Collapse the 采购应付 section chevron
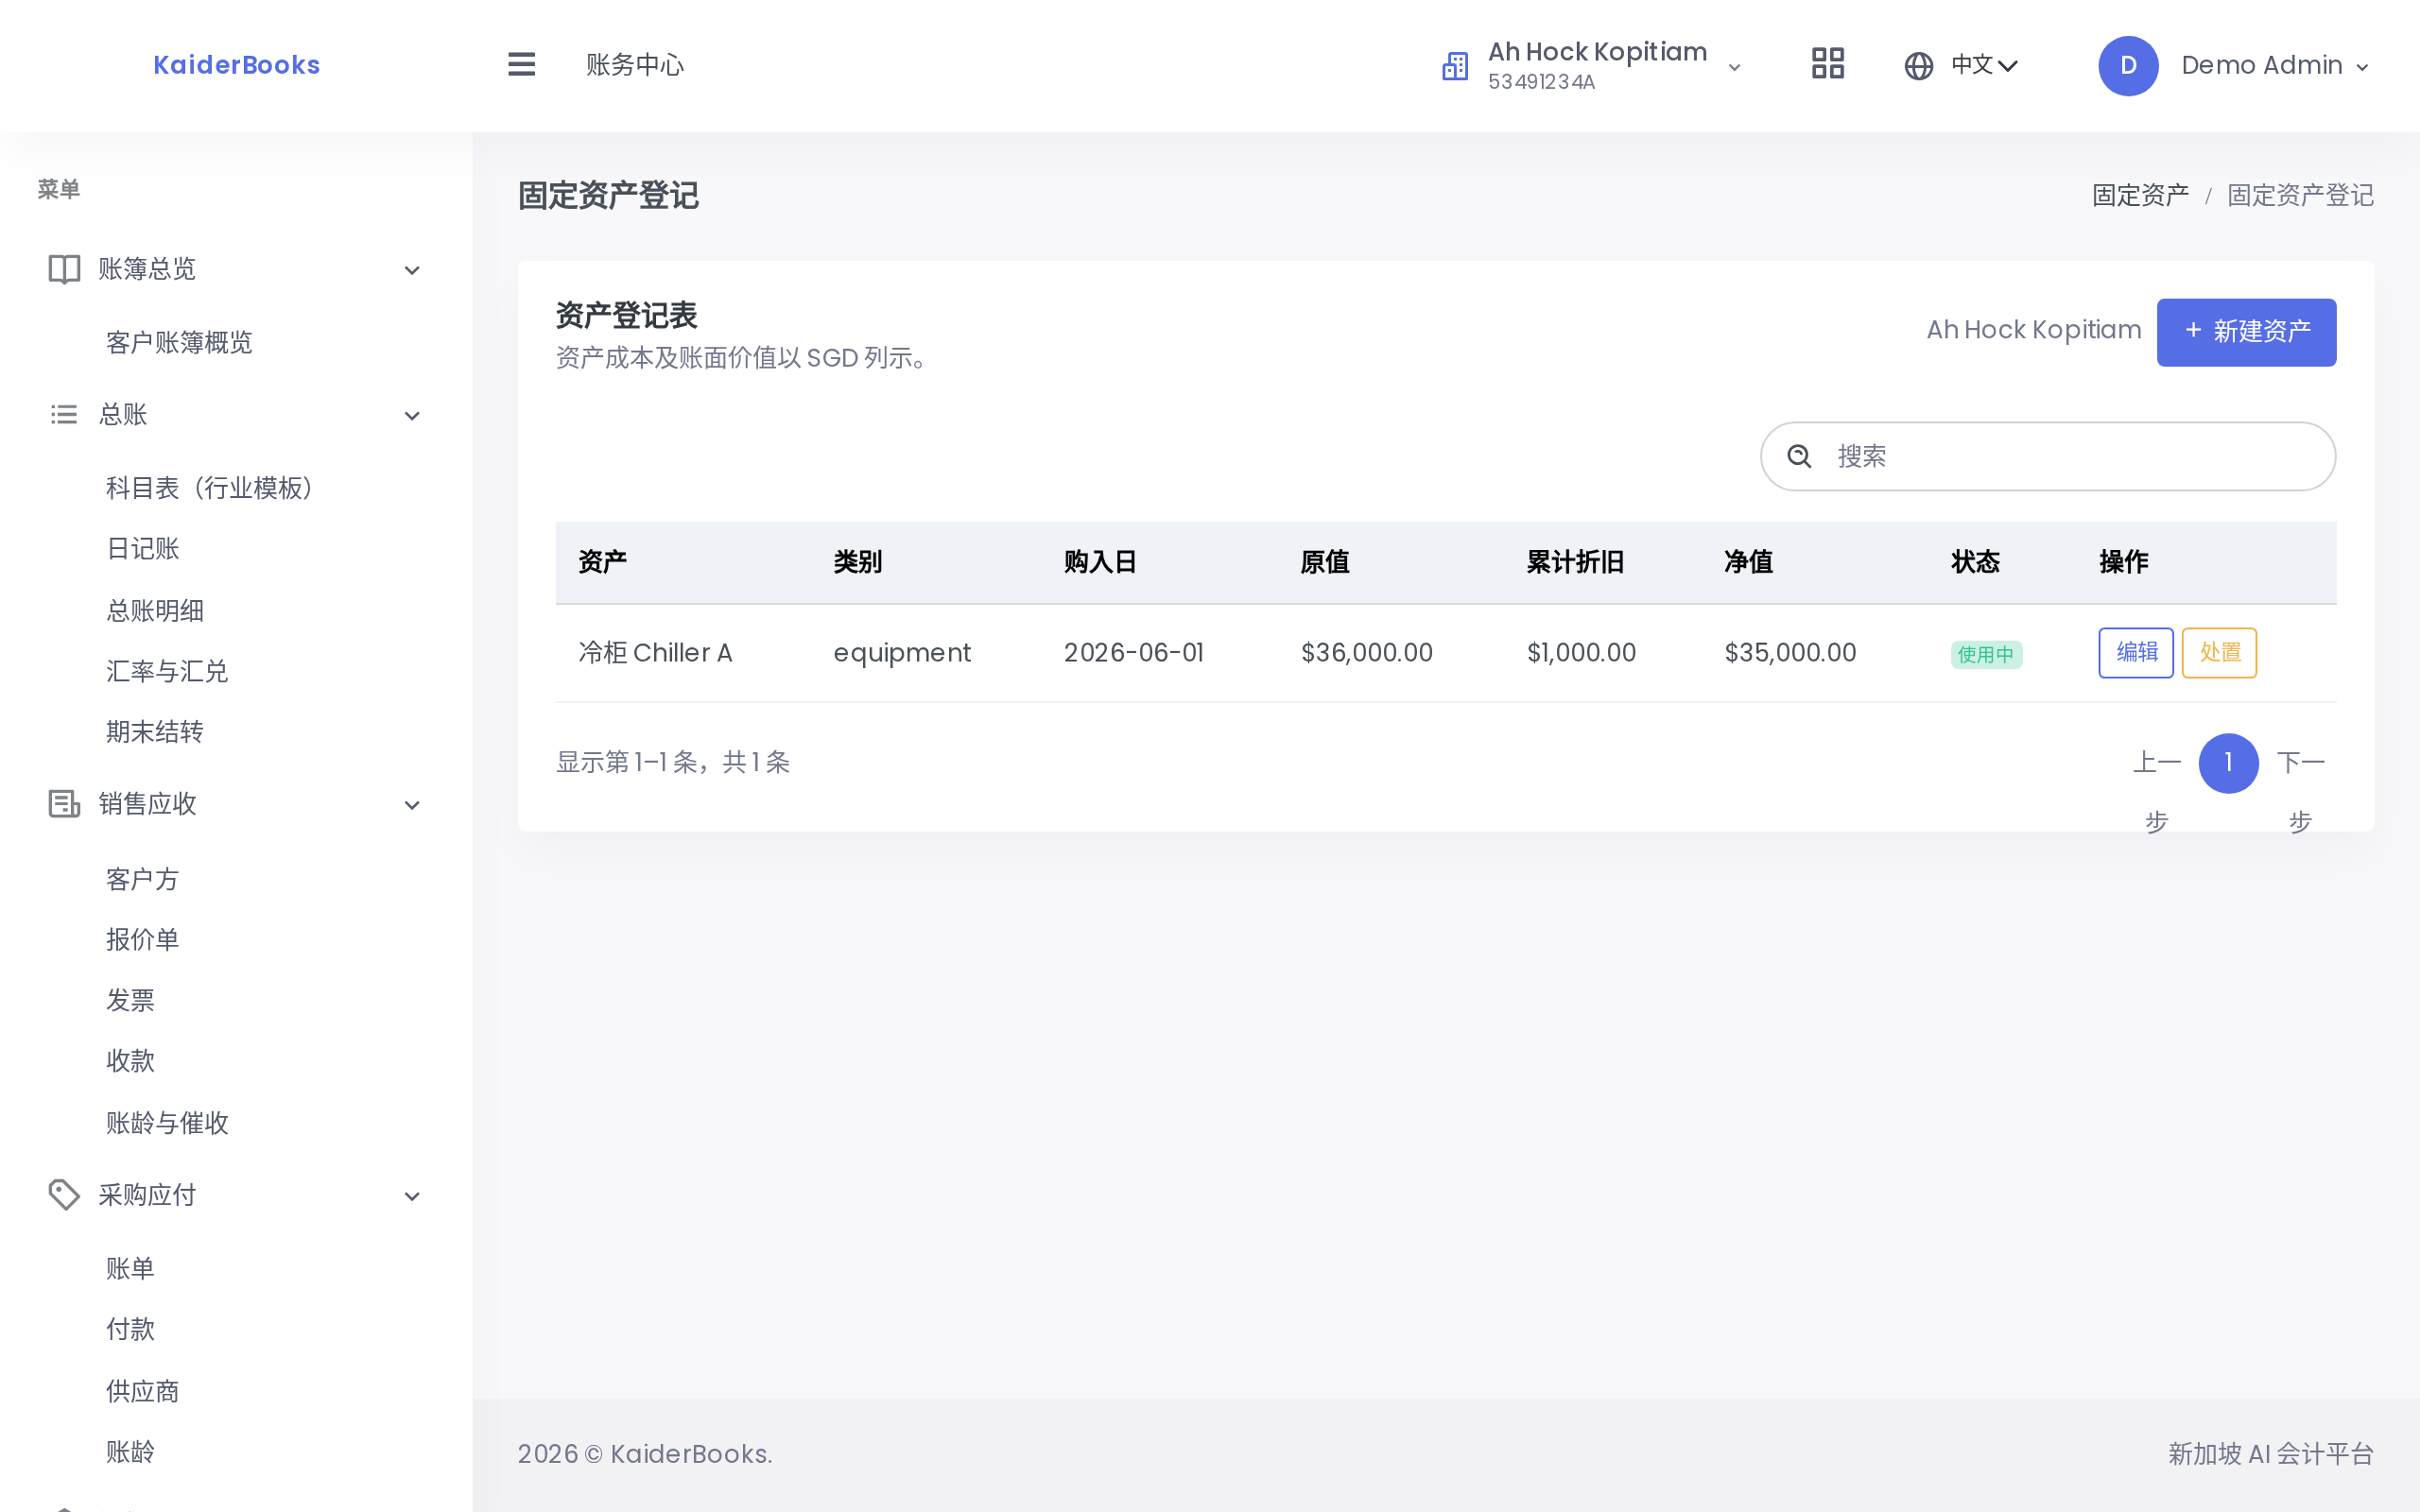The width and height of the screenshot is (2420, 1512). 412,1196
